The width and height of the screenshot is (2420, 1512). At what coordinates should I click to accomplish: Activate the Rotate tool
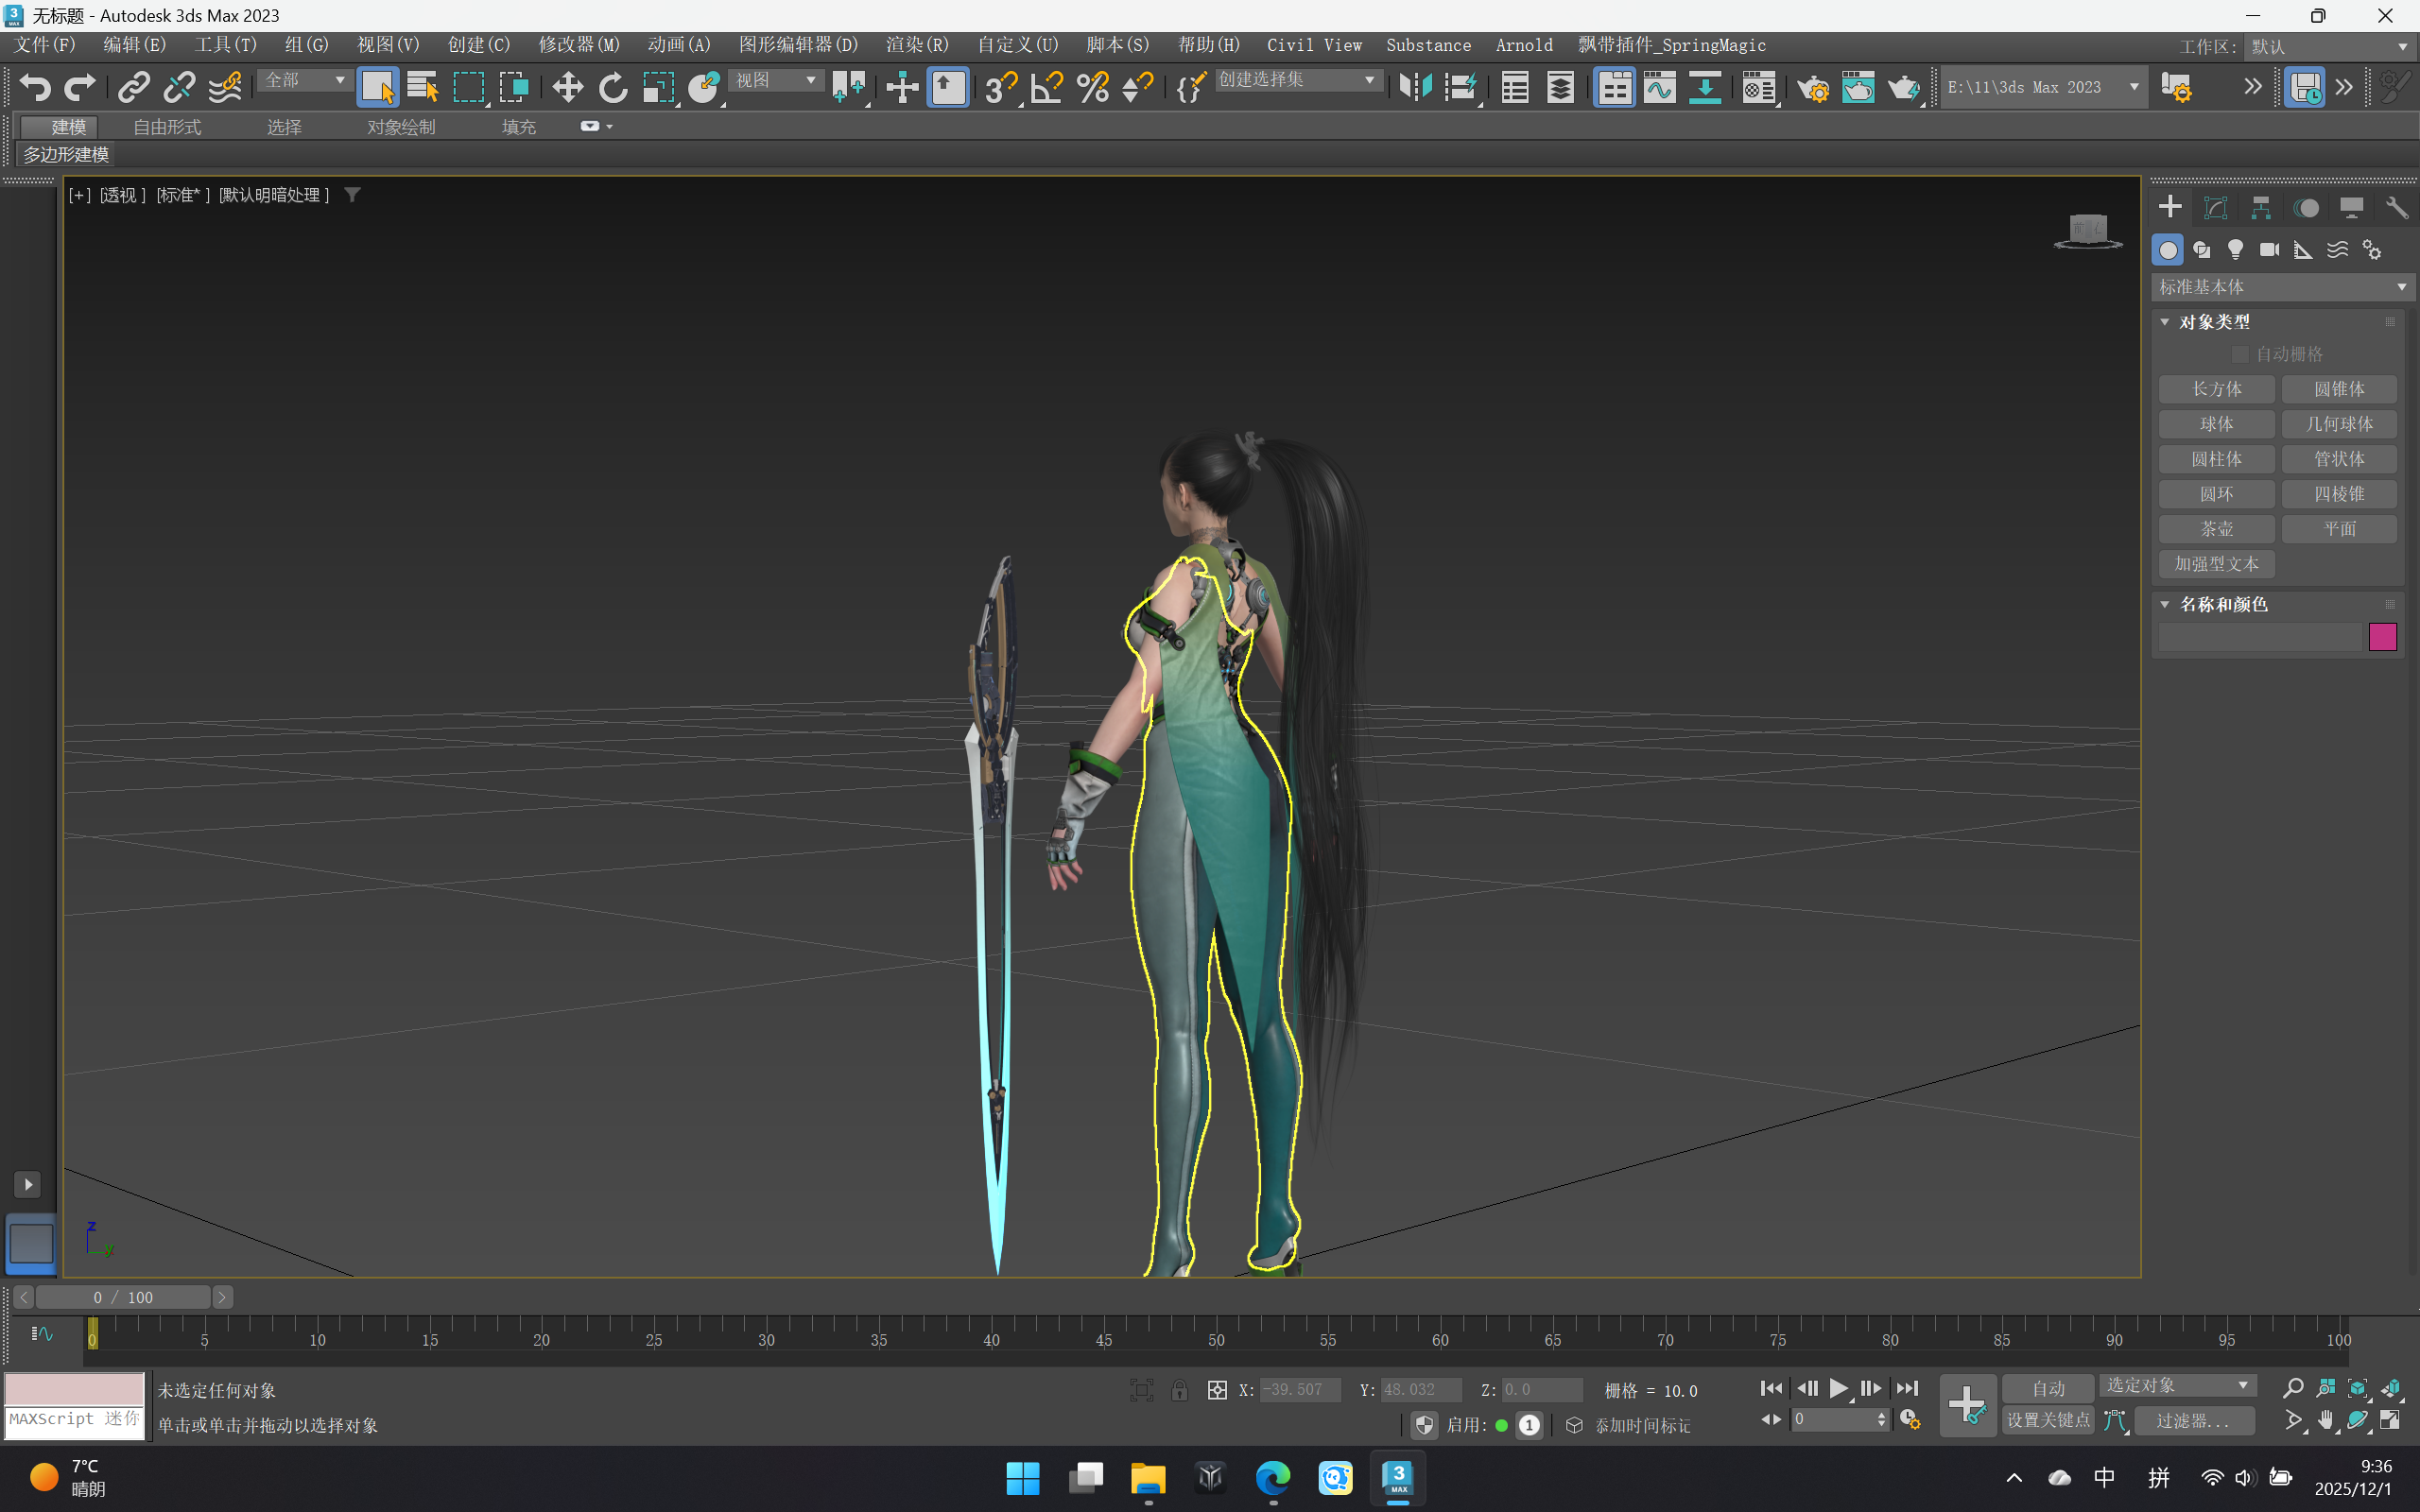[612, 87]
